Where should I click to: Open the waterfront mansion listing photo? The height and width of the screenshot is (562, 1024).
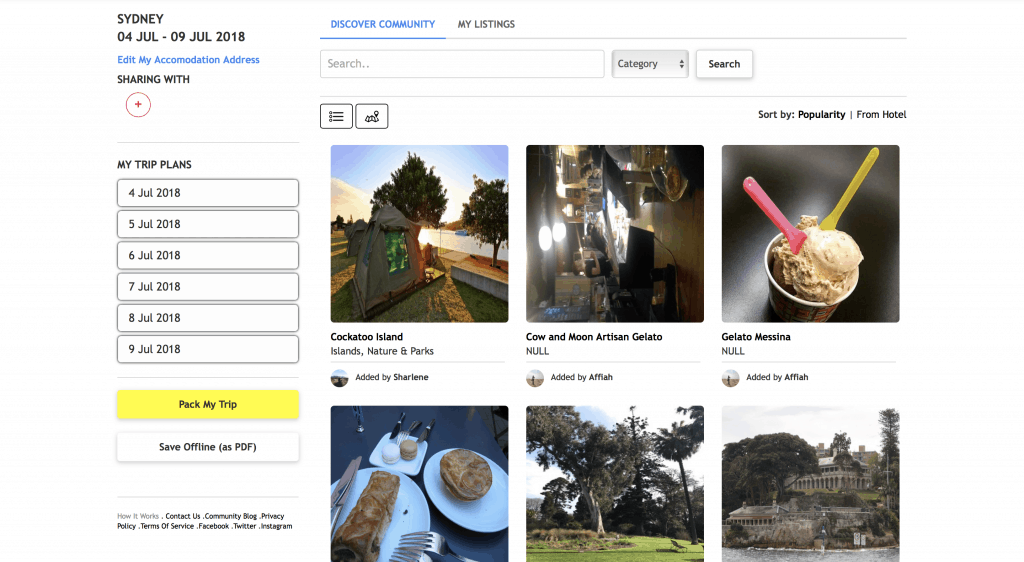pyautogui.click(x=810, y=484)
